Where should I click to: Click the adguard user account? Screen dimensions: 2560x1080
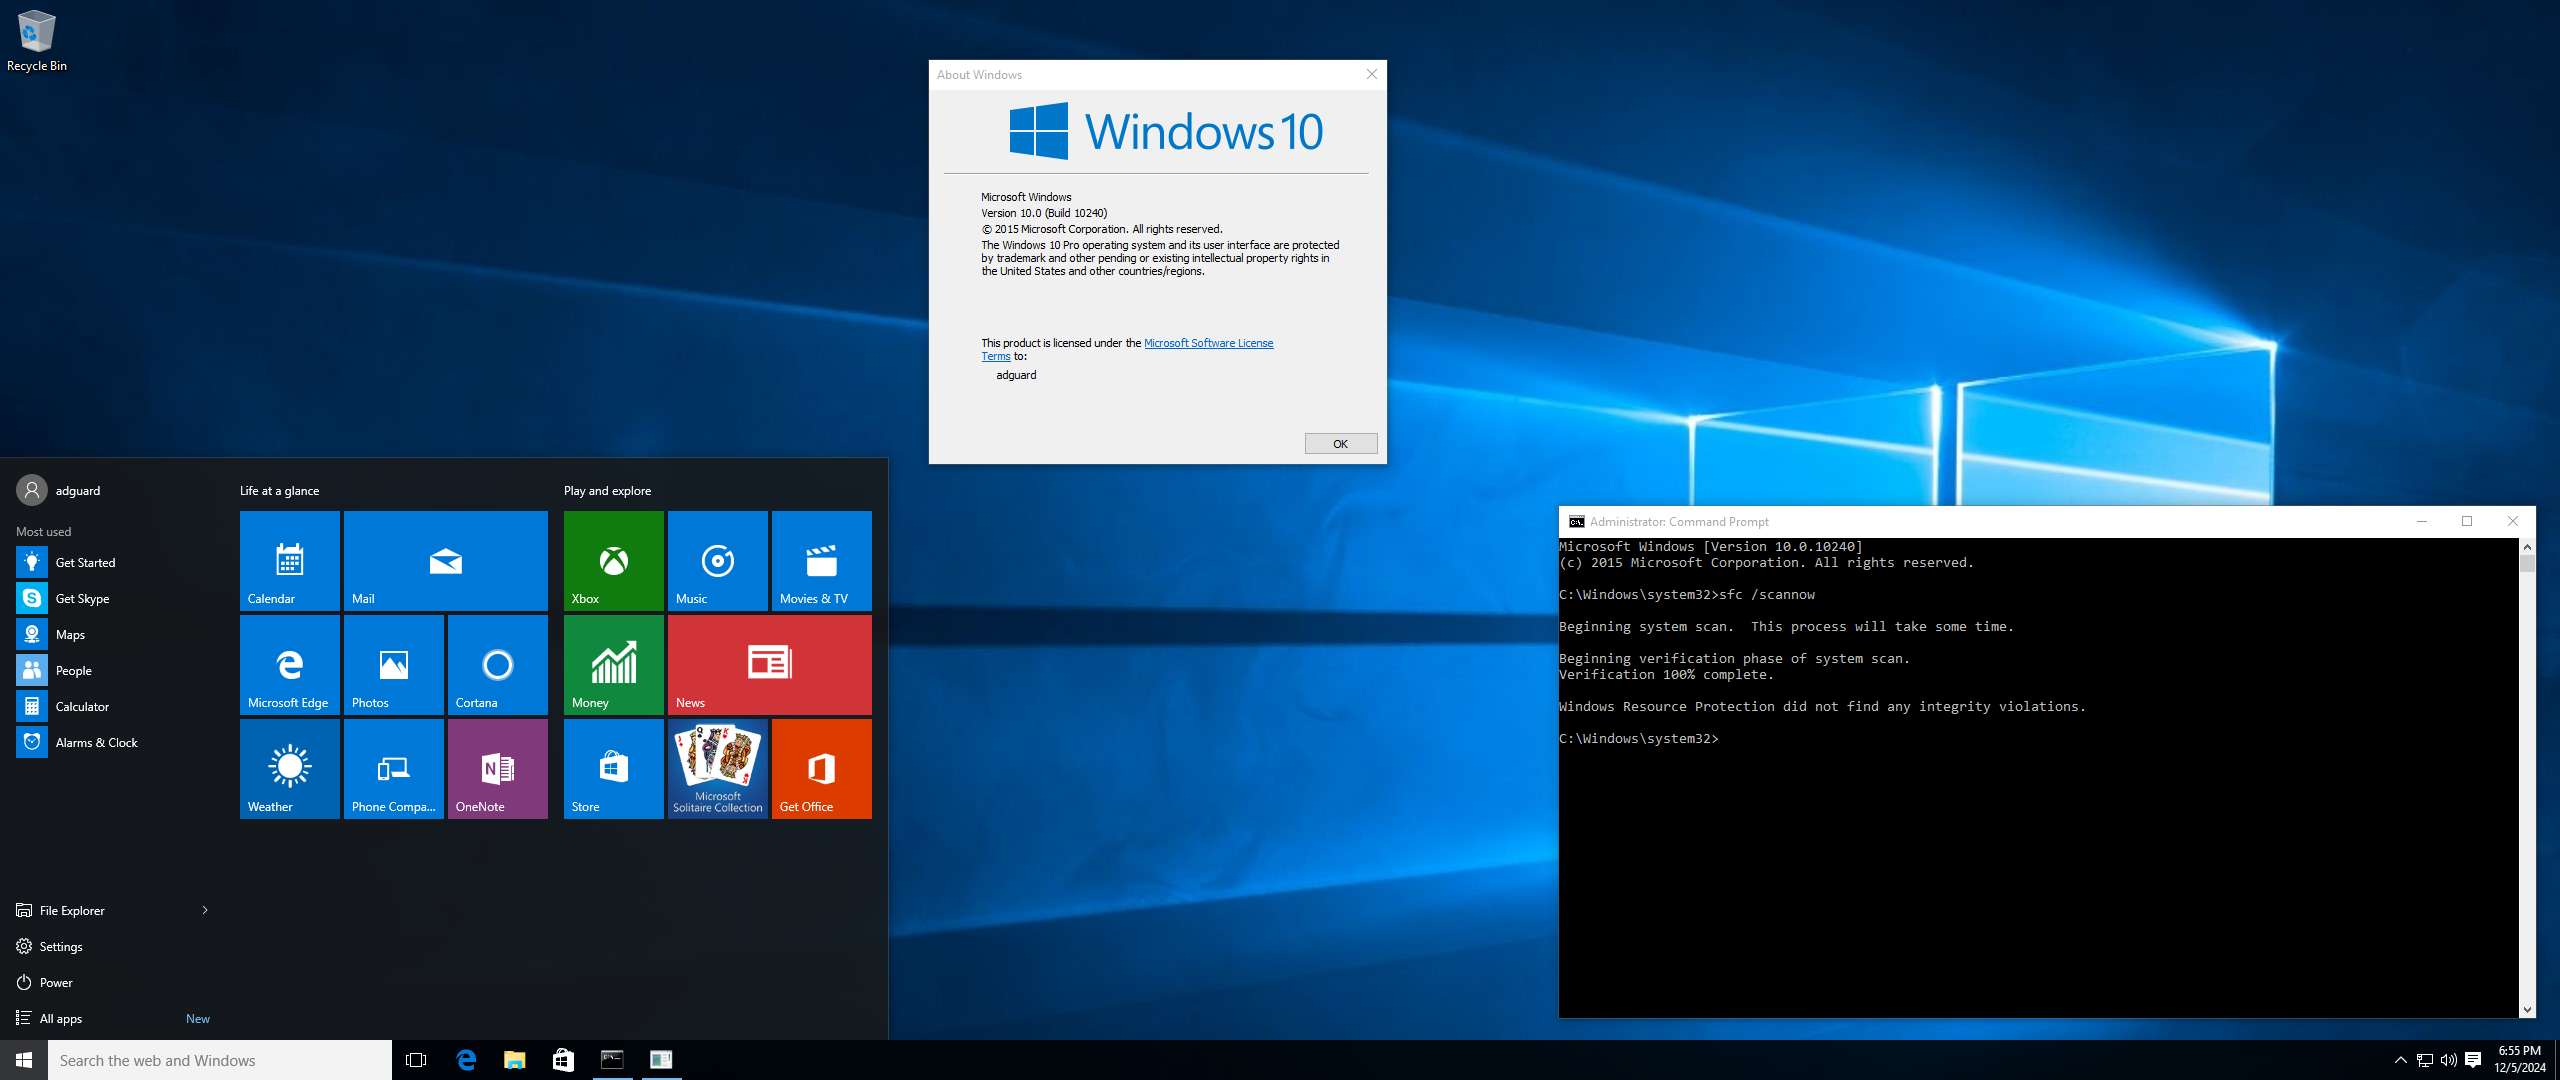click(x=60, y=490)
